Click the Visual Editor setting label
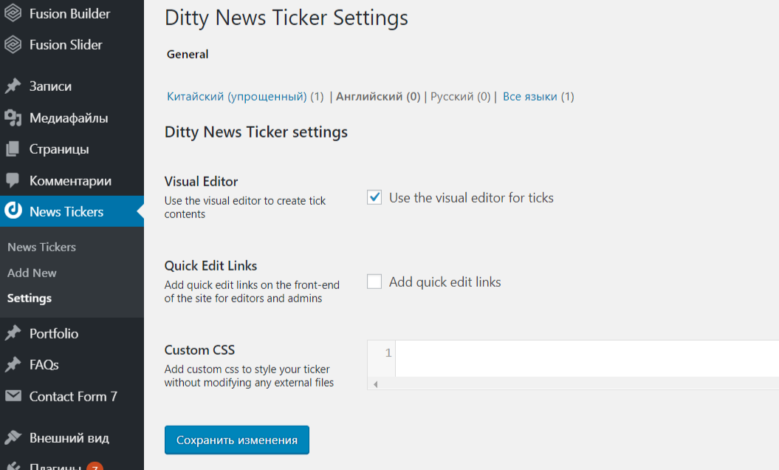Screen dimensions: 779x470 click(201, 181)
